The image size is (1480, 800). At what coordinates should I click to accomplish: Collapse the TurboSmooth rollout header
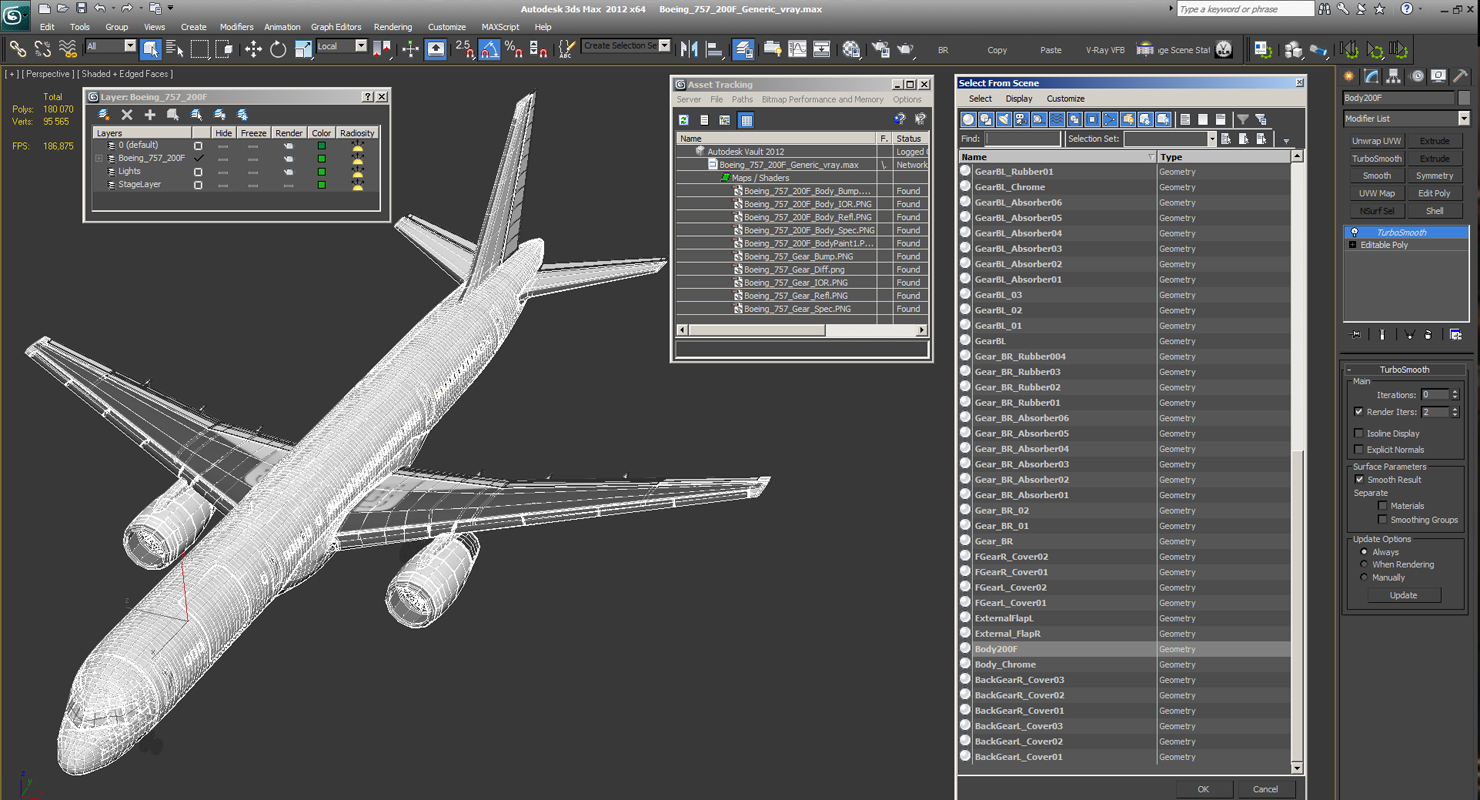pyautogui.click(x=1405, y=370)
